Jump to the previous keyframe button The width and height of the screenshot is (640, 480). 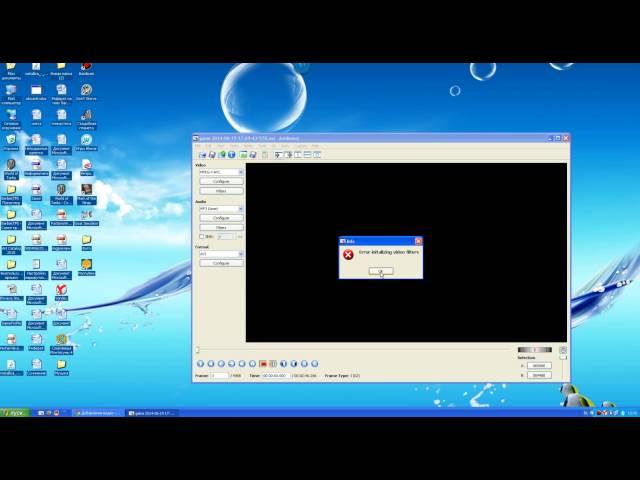pyautogui.click(x=242, y=364)
